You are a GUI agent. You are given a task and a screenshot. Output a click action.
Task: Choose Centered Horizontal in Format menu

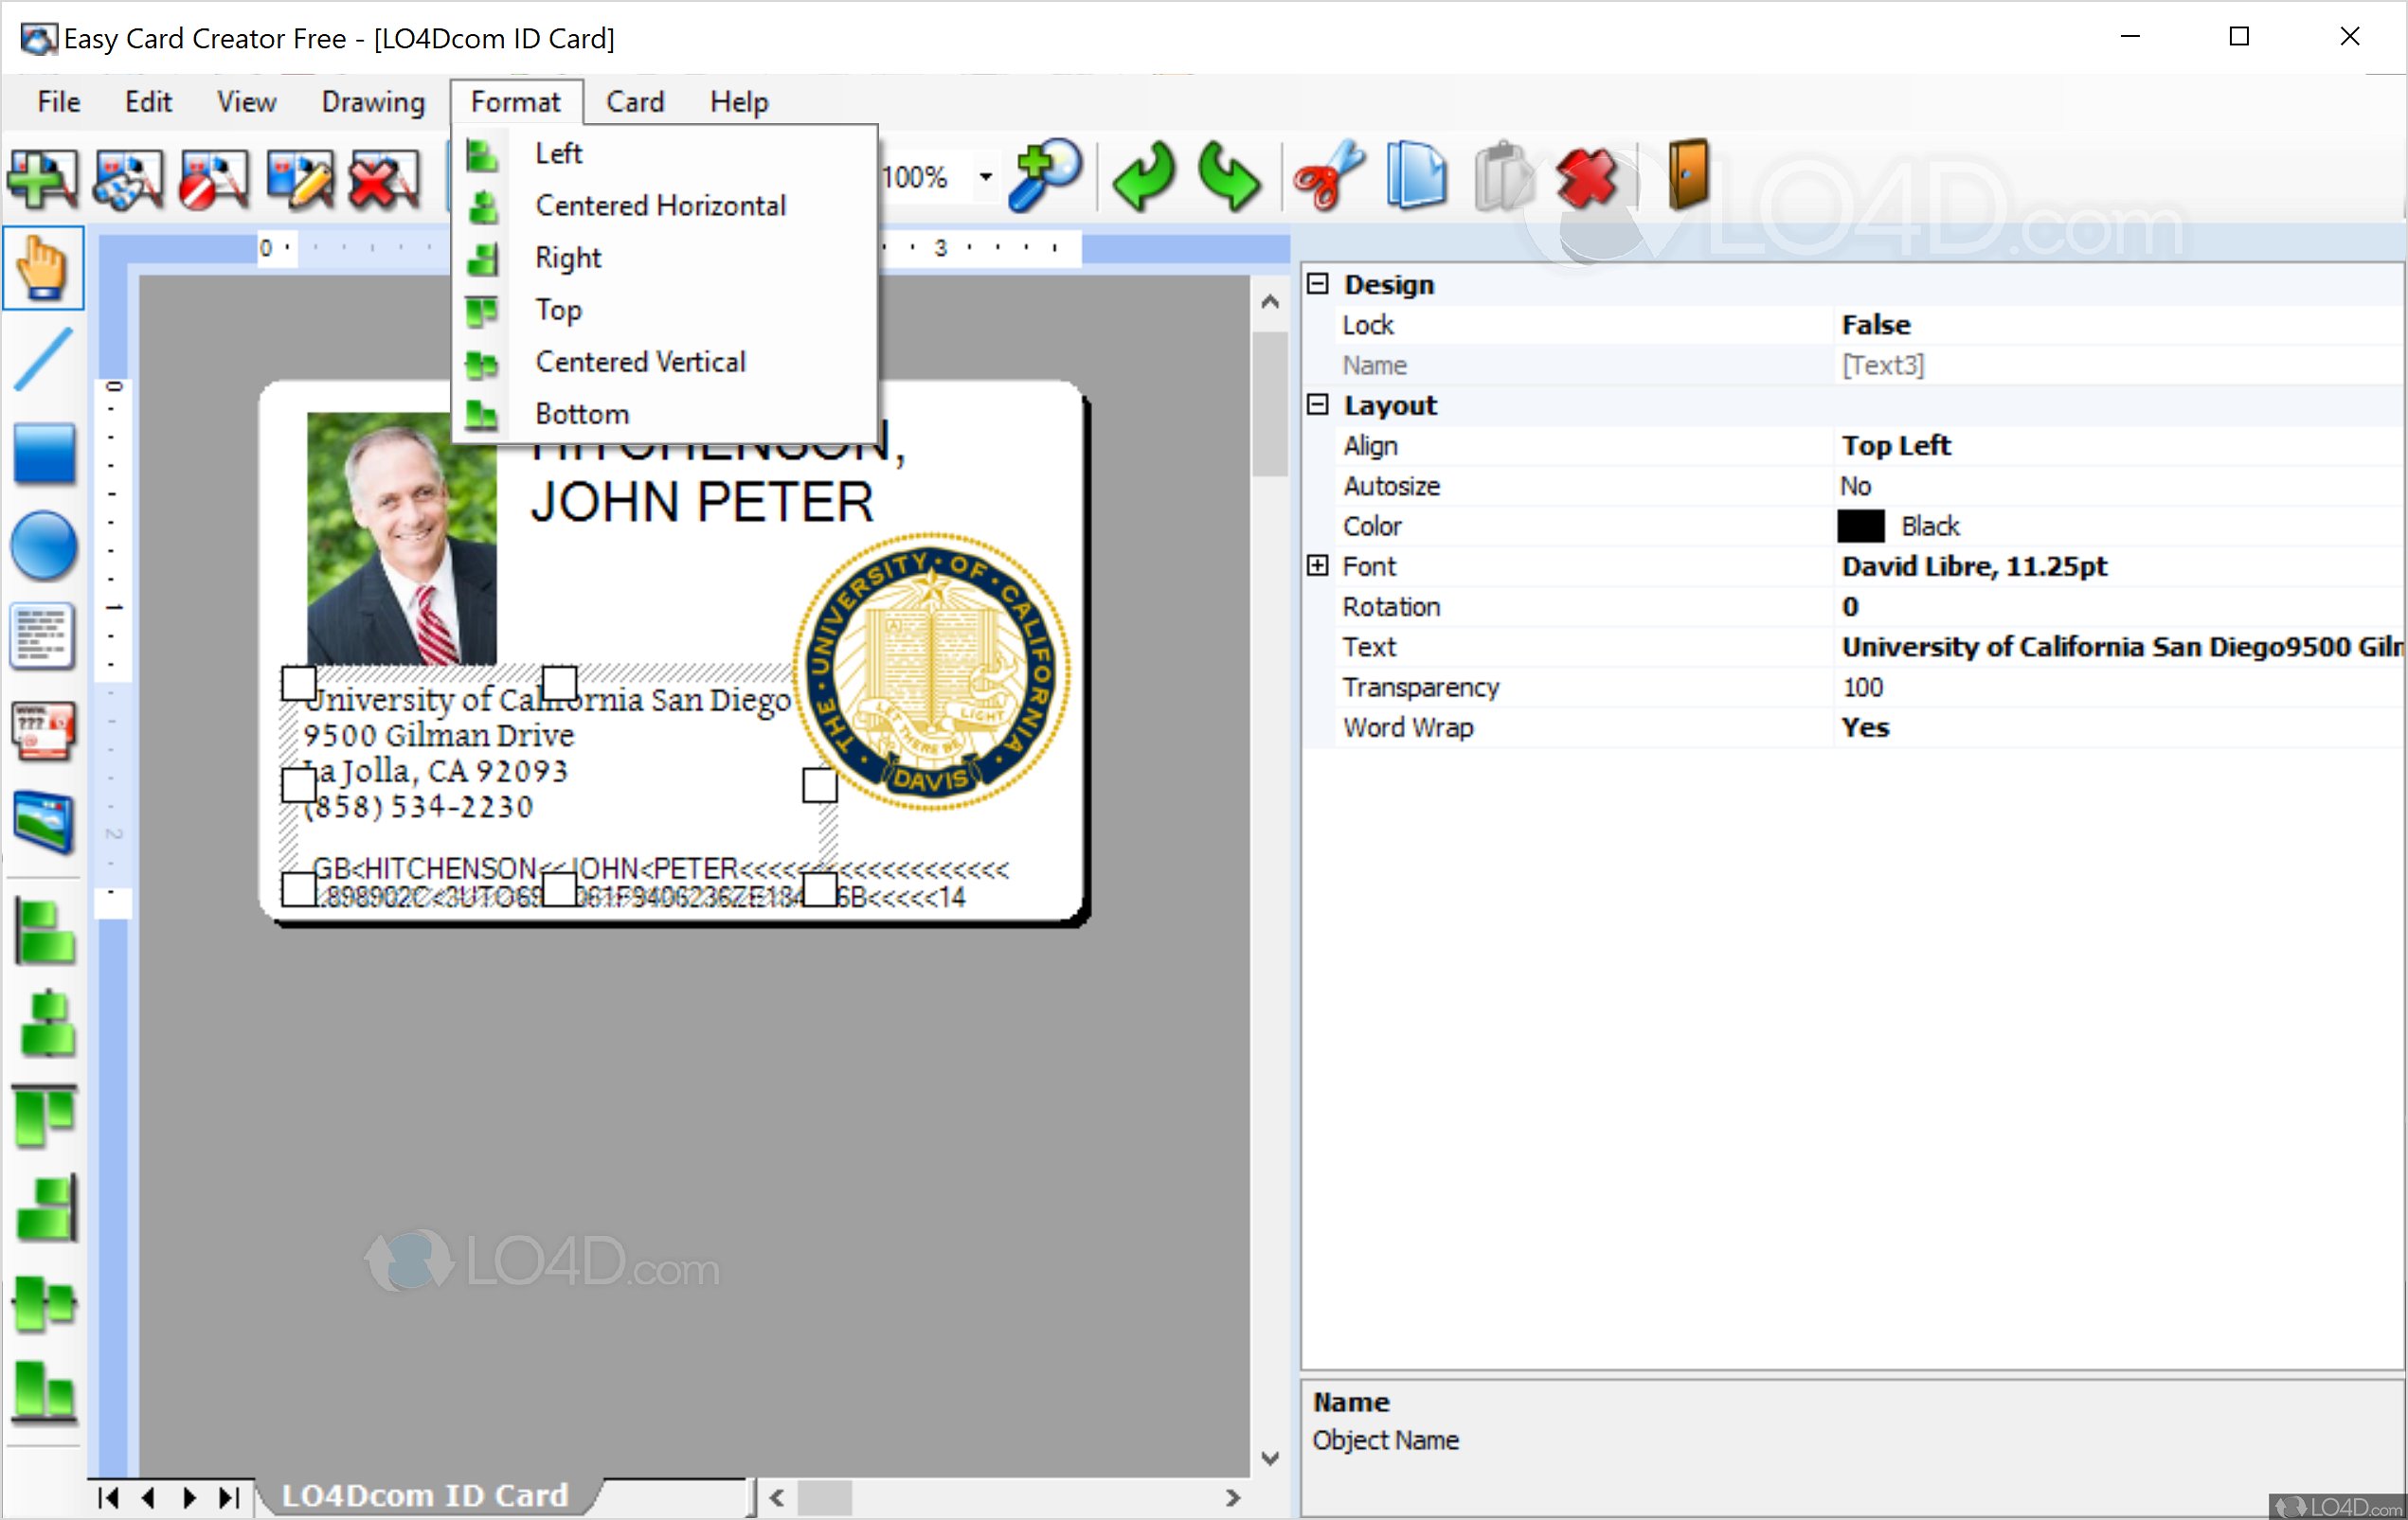pos(665,205)
